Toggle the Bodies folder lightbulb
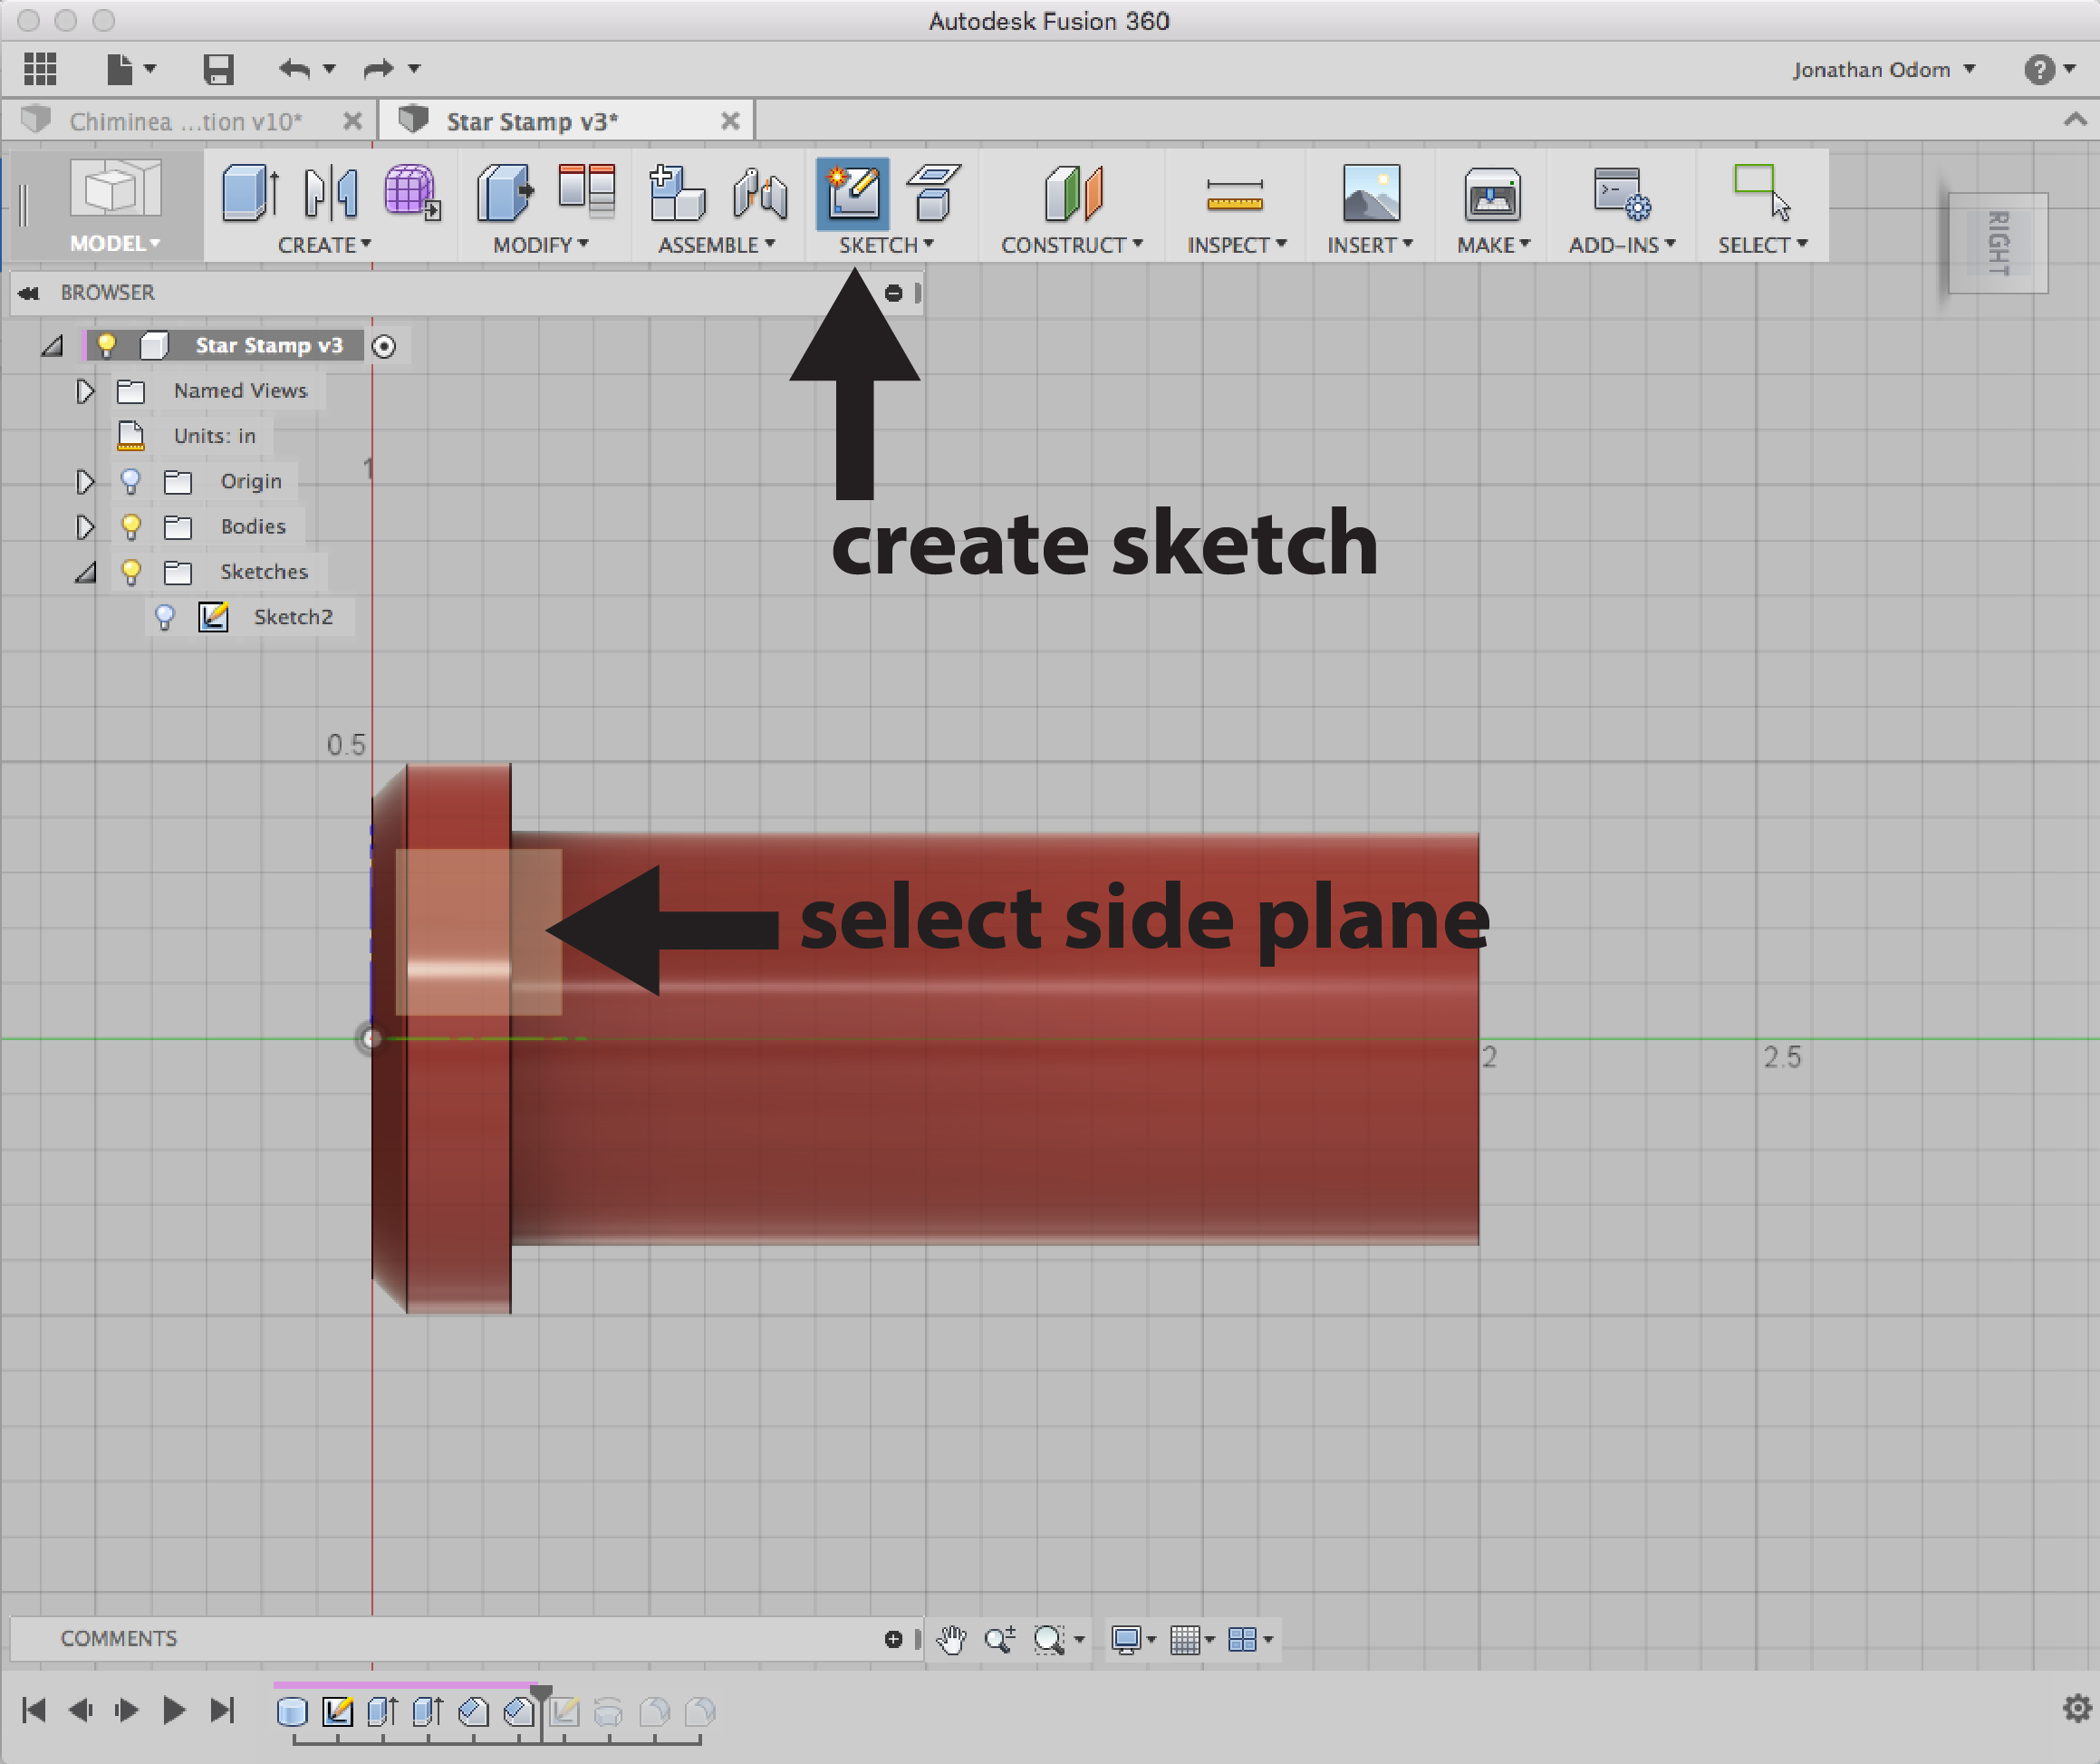 [130, 526]
